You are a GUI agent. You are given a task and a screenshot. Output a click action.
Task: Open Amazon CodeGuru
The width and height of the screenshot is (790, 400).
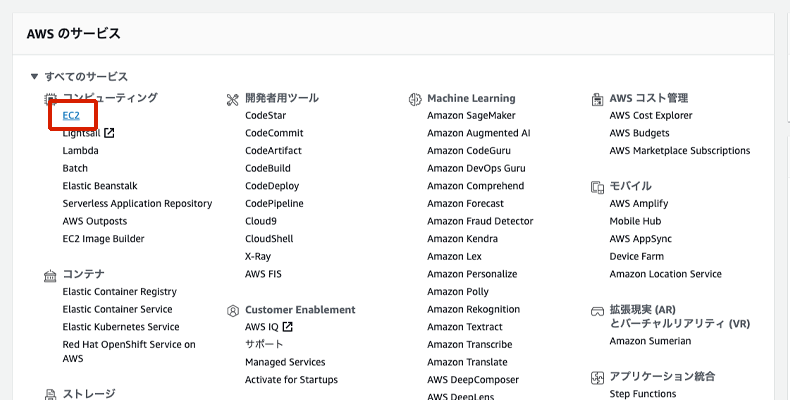[469, 151]
